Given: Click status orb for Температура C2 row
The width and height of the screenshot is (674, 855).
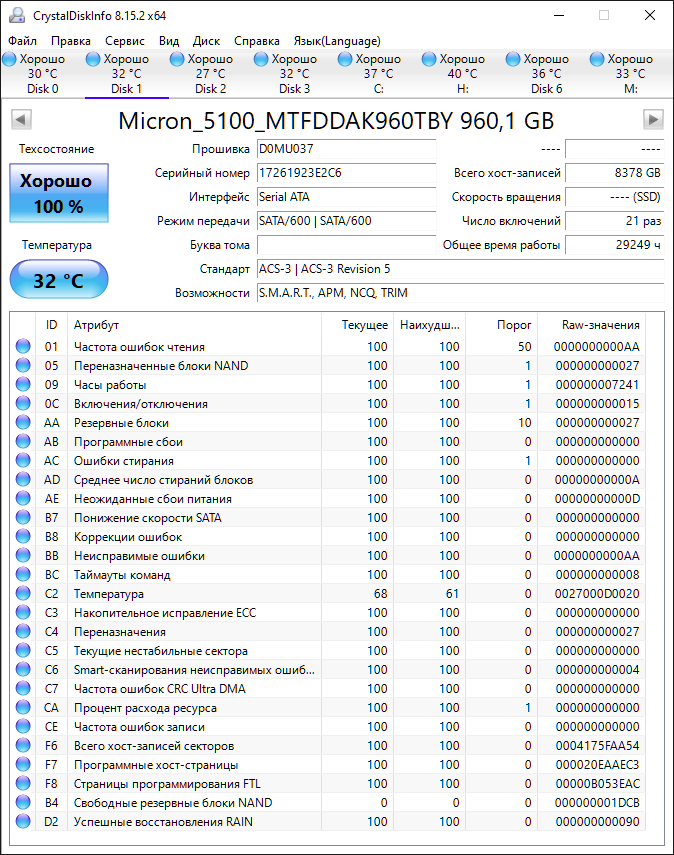Looking at the screenshot, I should tap(23, 593).
